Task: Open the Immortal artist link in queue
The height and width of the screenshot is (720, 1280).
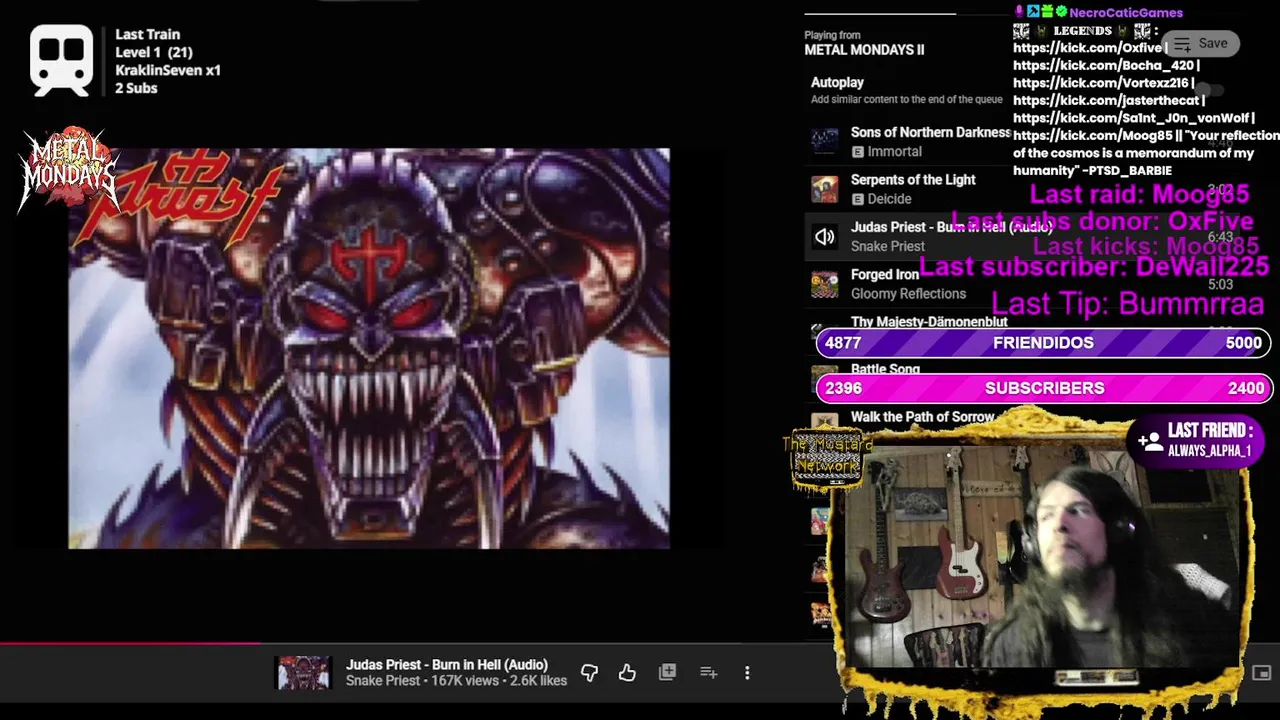Action: [x=894, y=152]
